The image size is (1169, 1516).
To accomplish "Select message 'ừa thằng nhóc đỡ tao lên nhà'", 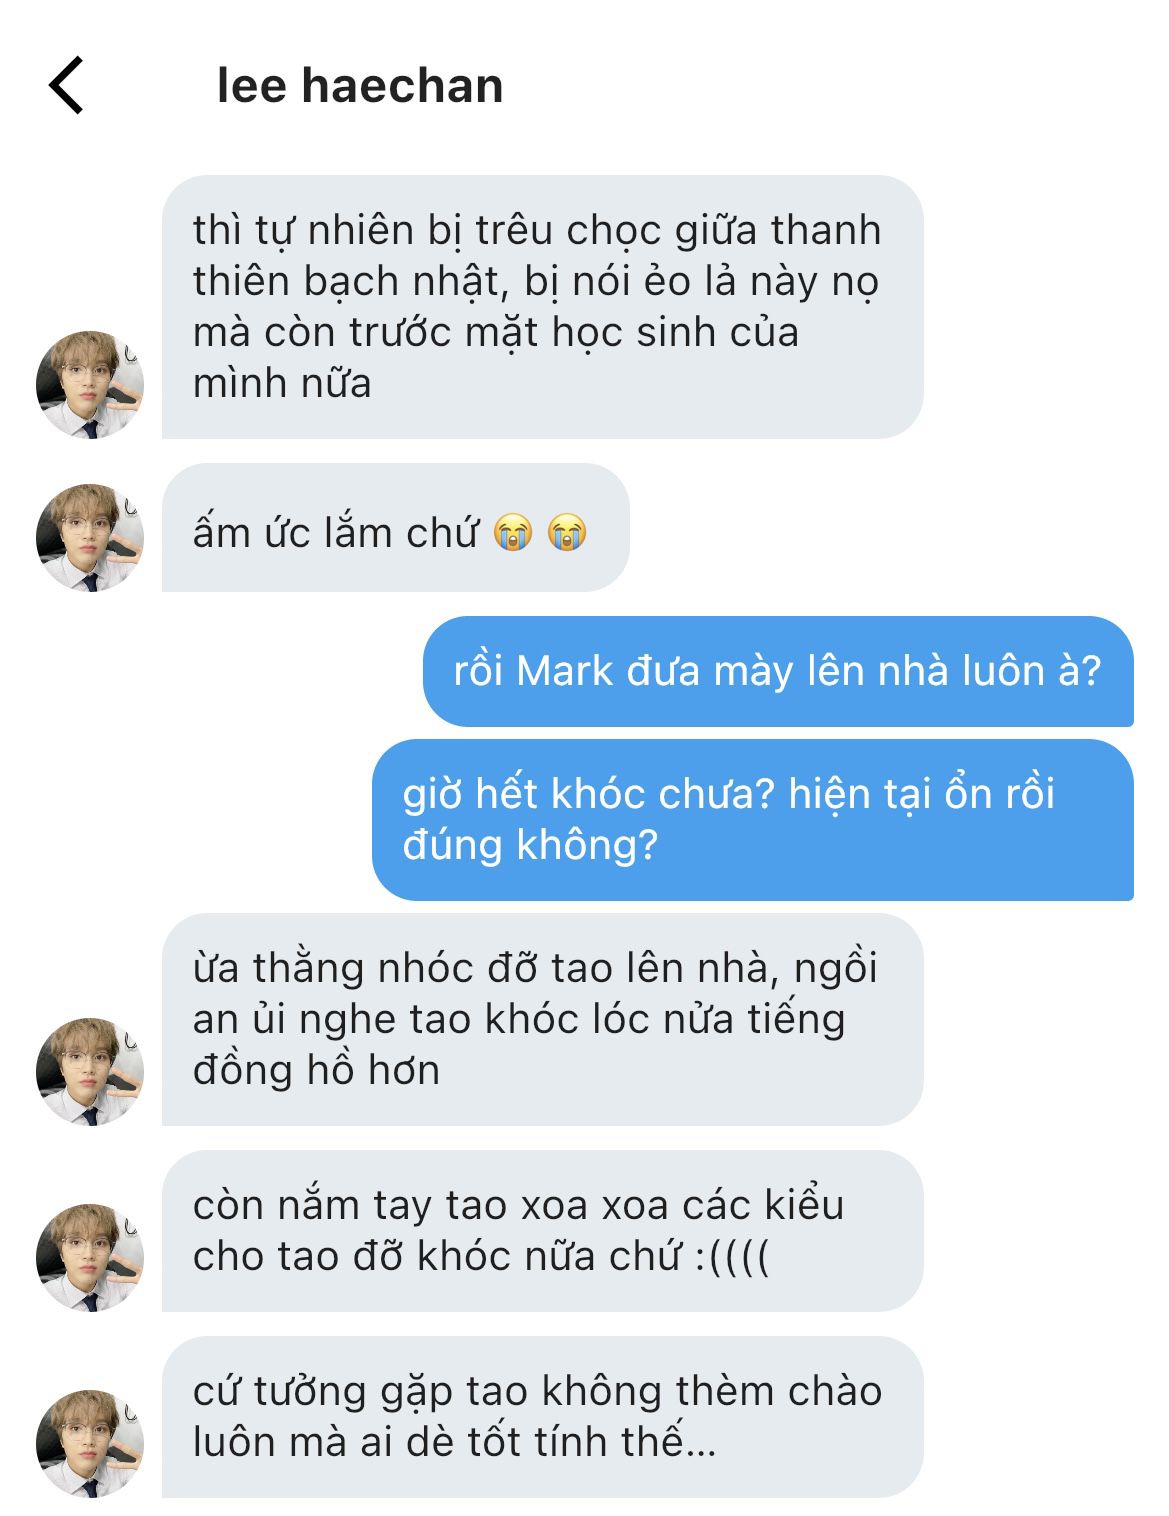I will coord(542,1020).
